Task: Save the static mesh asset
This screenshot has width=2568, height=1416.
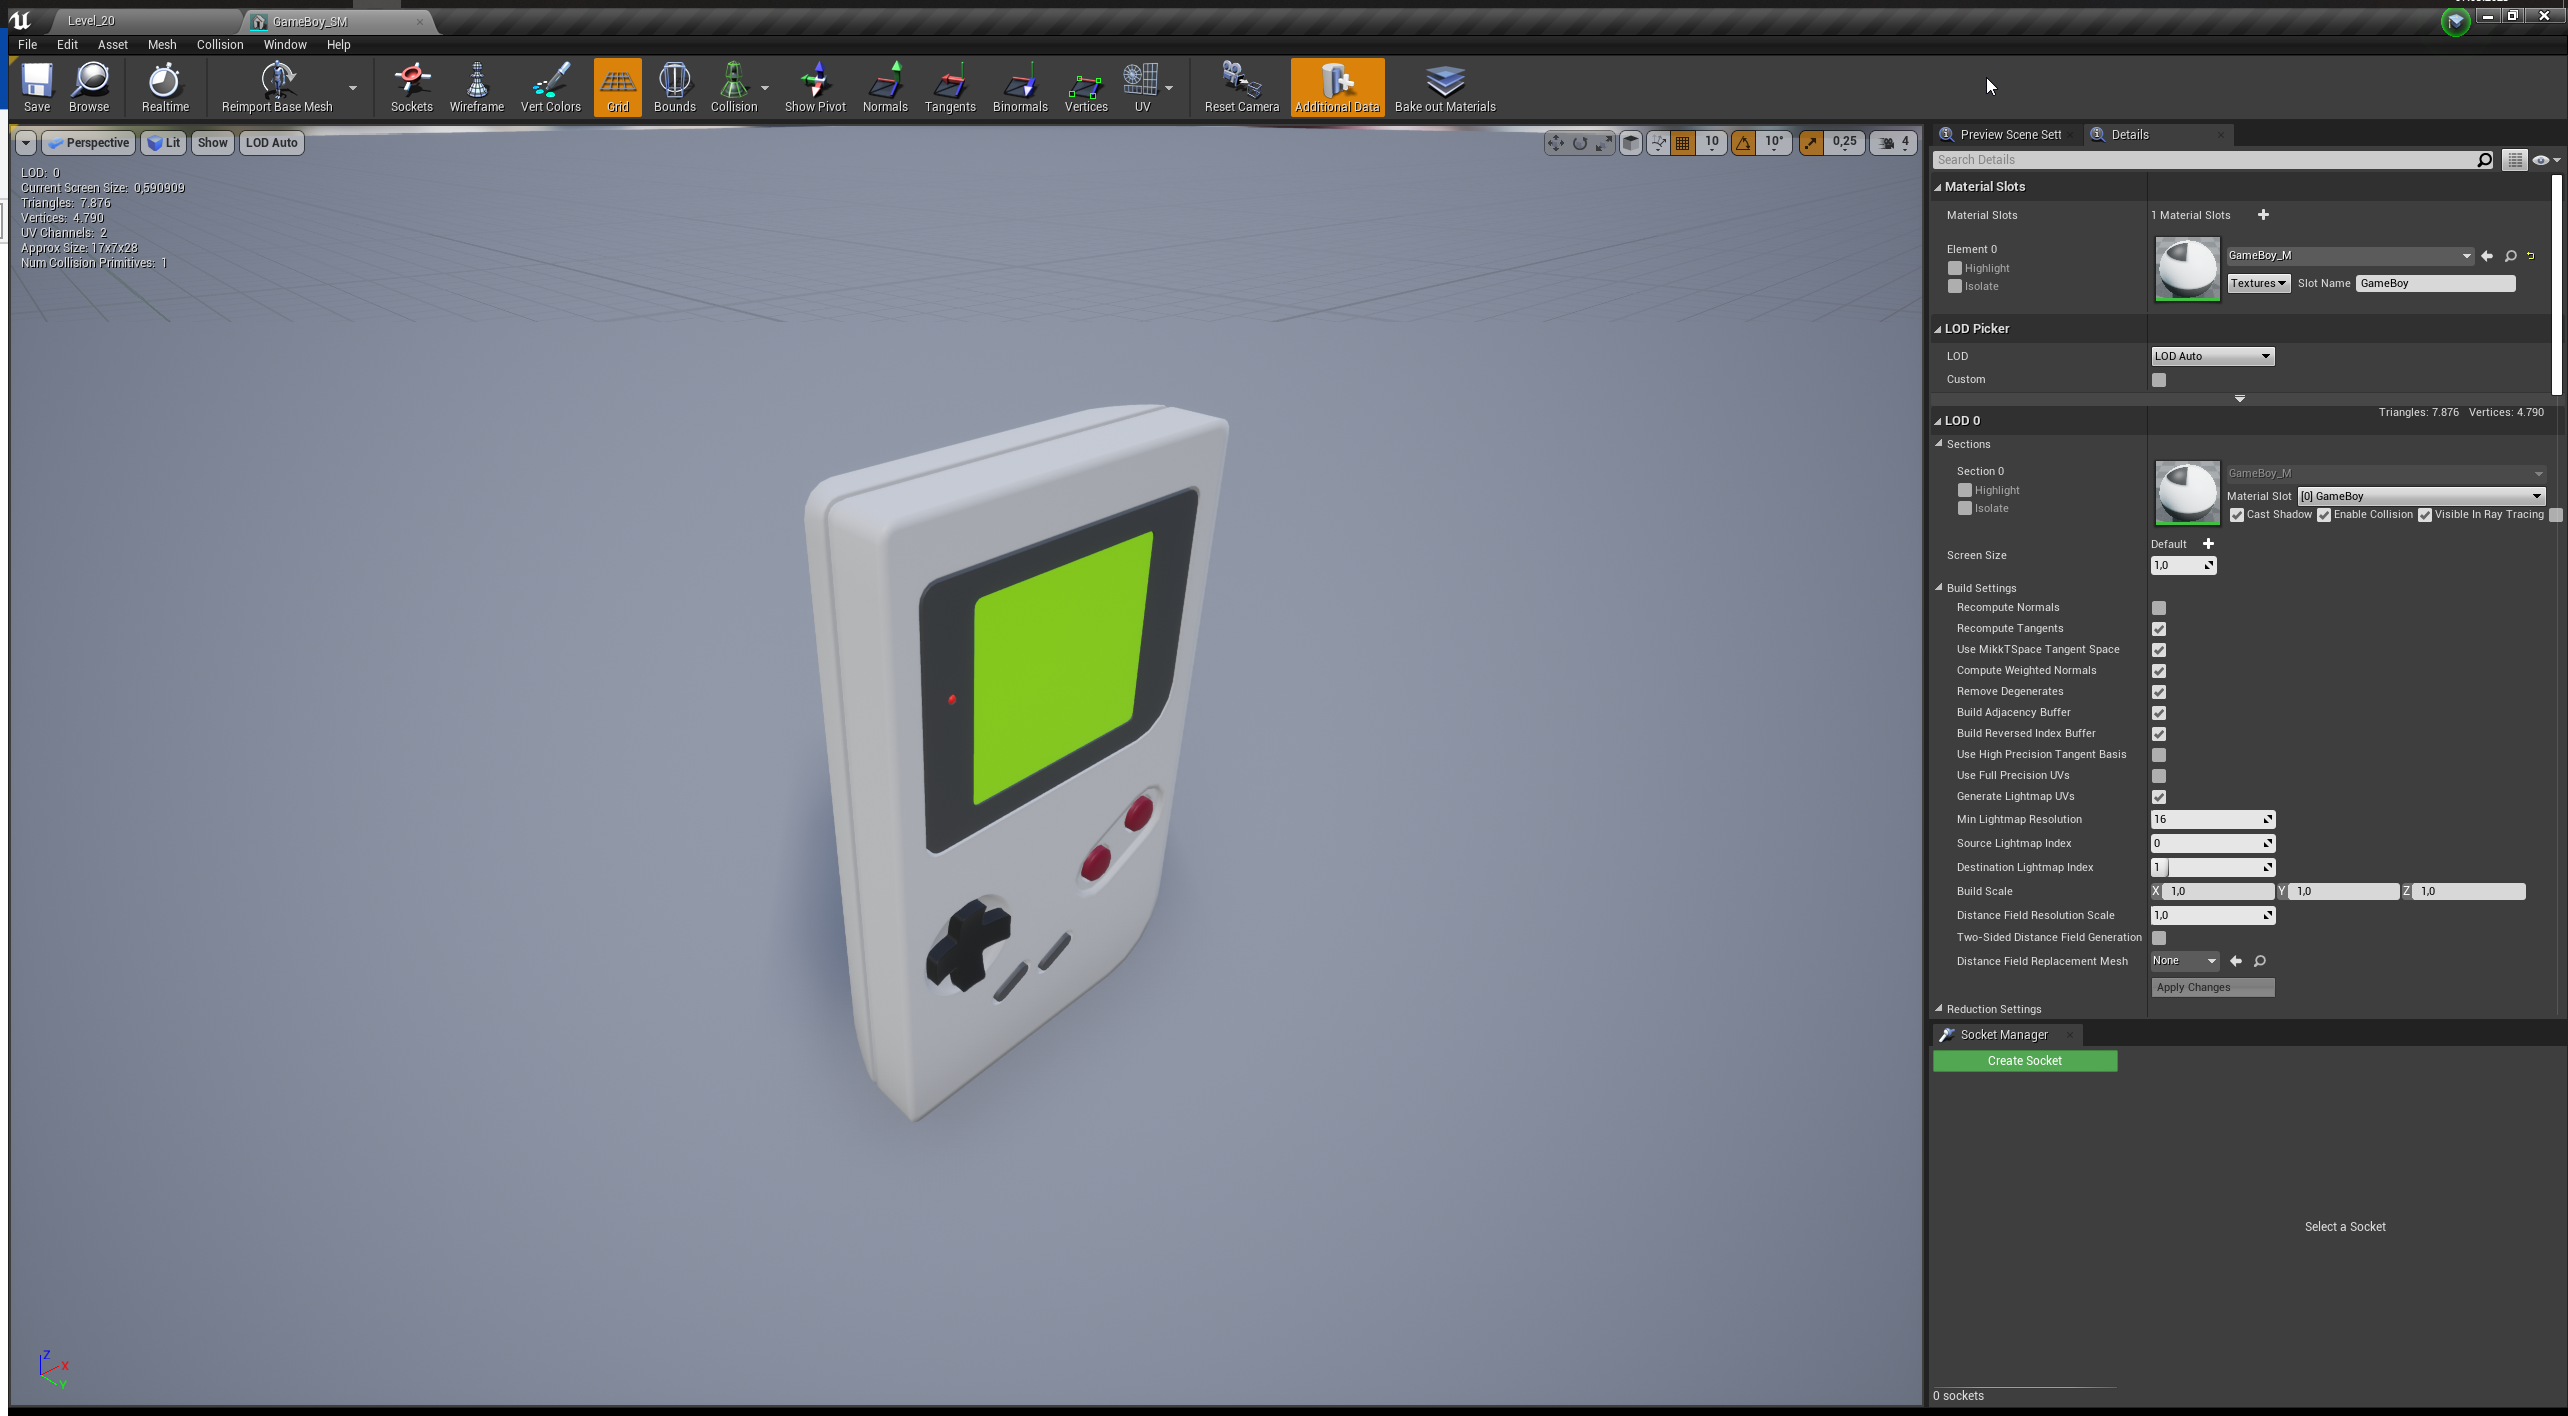Action: [x=37, y=87]
